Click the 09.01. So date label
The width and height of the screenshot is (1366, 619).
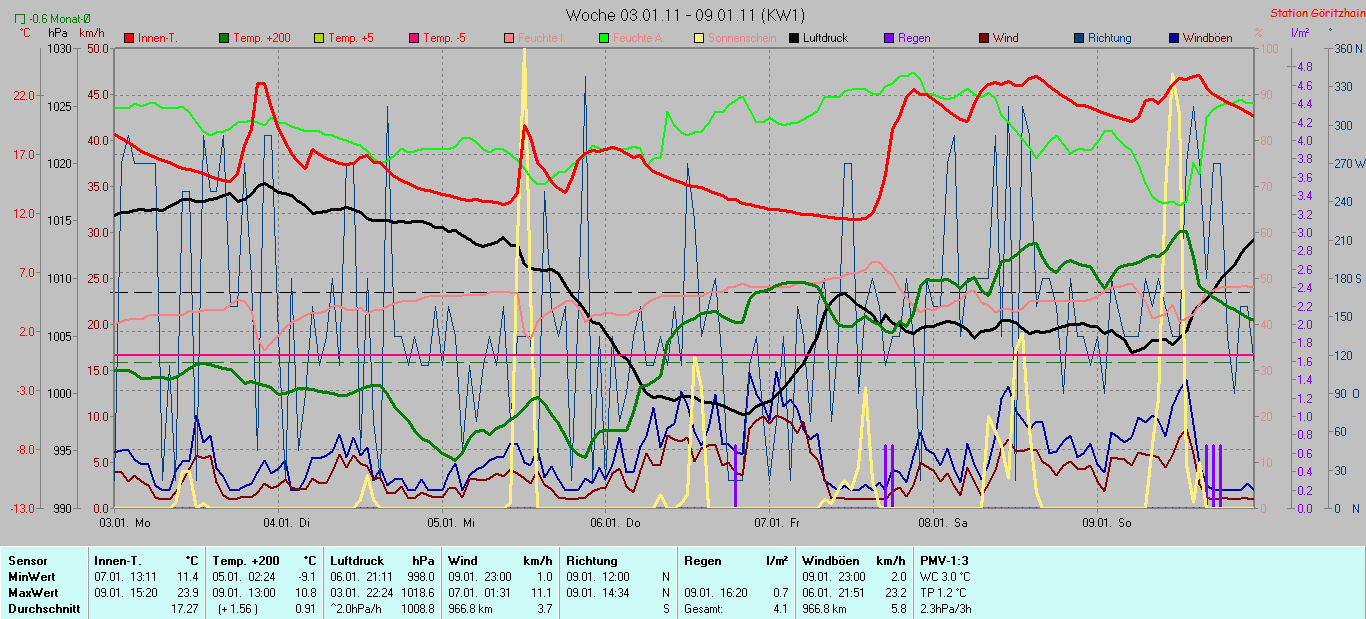coord(1107,521)
